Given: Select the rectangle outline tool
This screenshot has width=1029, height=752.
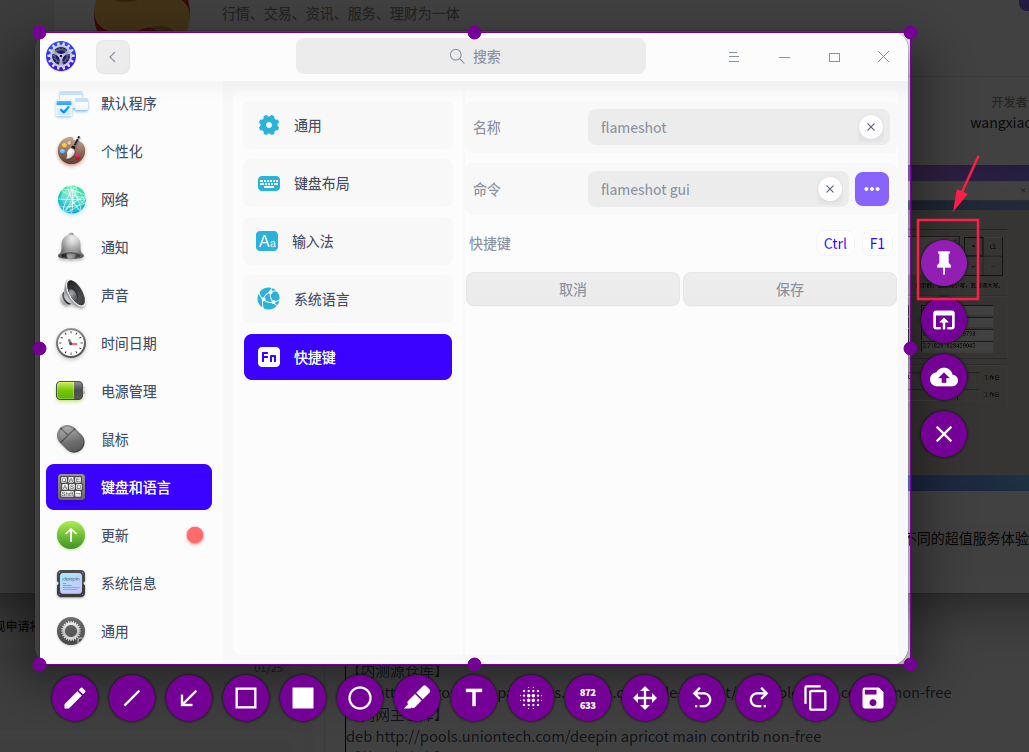Looking at the screenshot, I should (x=246, y=698).
